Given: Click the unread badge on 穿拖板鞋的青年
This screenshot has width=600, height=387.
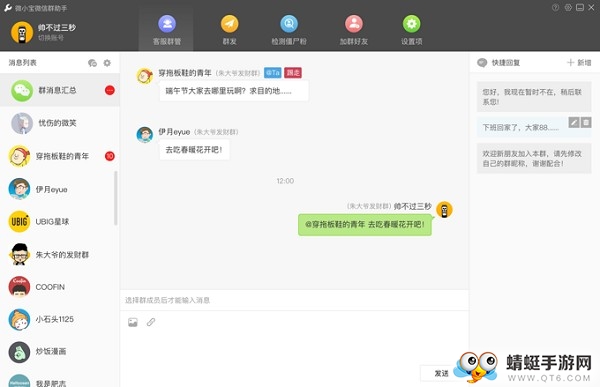Looking at the screenshot, I should (x=110, y=156).
